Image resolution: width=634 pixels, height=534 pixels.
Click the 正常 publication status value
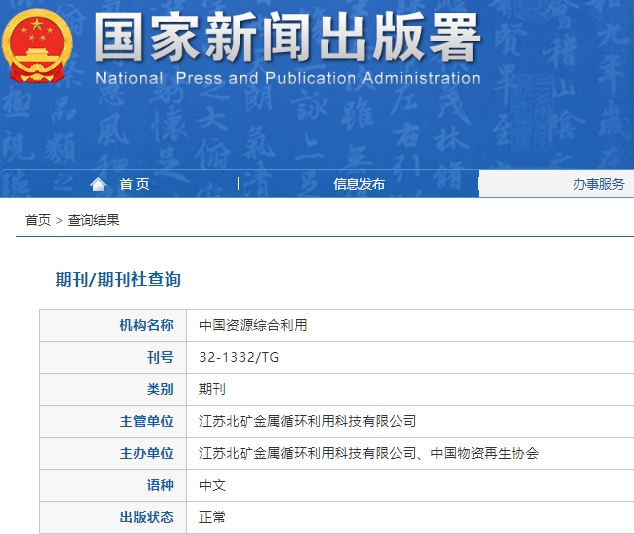point(212,517)
